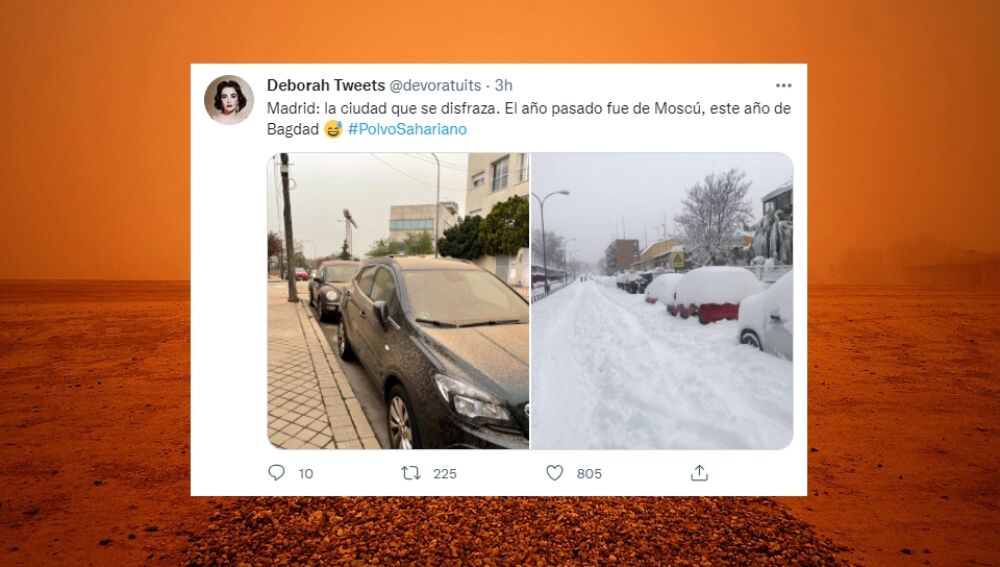Open the Deborah Tweets display name
This screenshot has height=567, width=1000.
click(x=326, y=85)
